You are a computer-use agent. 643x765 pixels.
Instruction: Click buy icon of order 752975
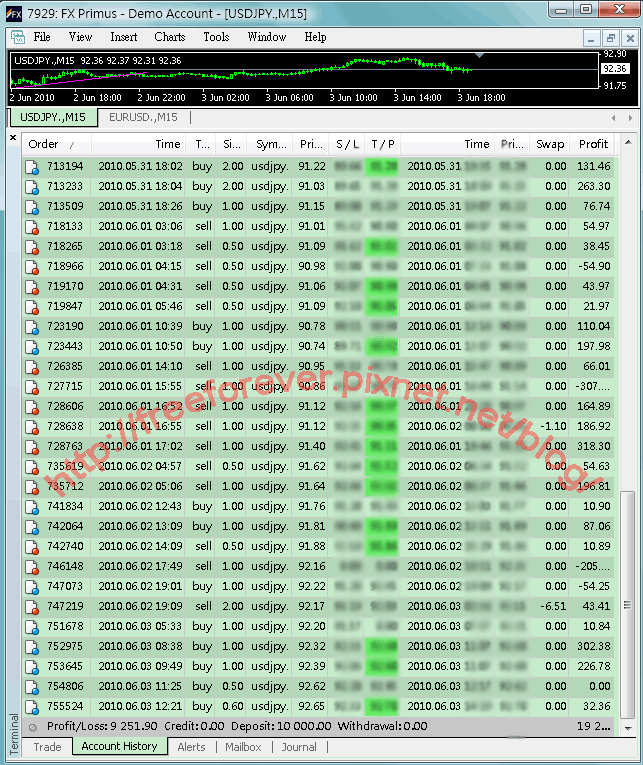[x=32, y=647]
